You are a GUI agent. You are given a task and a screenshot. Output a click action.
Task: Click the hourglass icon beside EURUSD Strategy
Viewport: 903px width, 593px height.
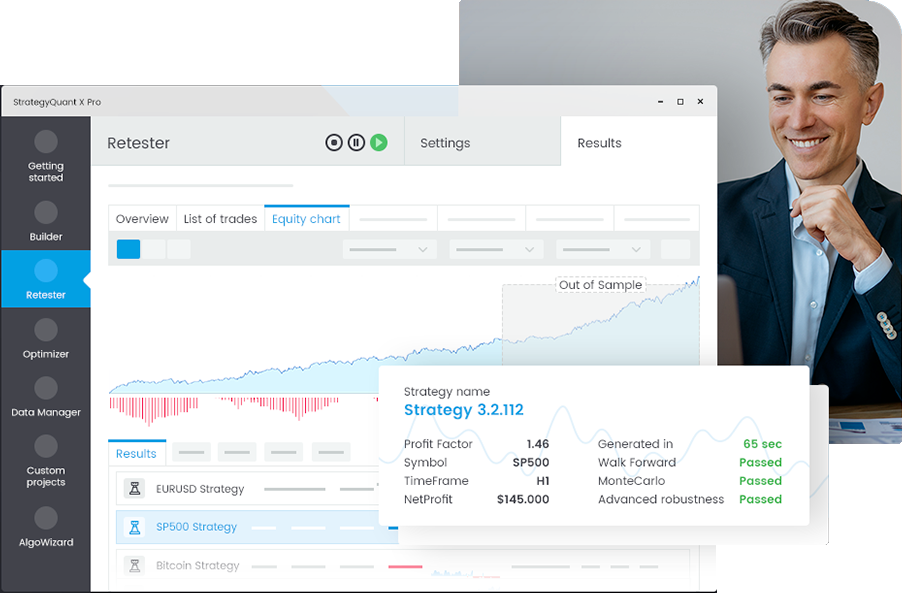(x=133, y=489)
